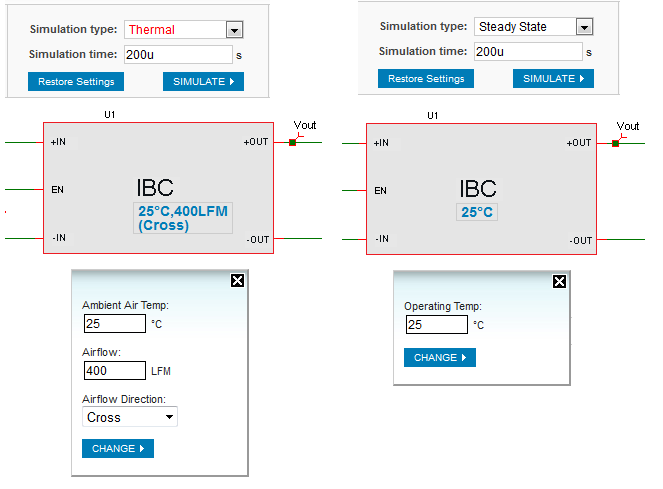Click the 25°C,400LFM (Cross) label
This screenshot has height=489, width=663.
coord(184,218)
